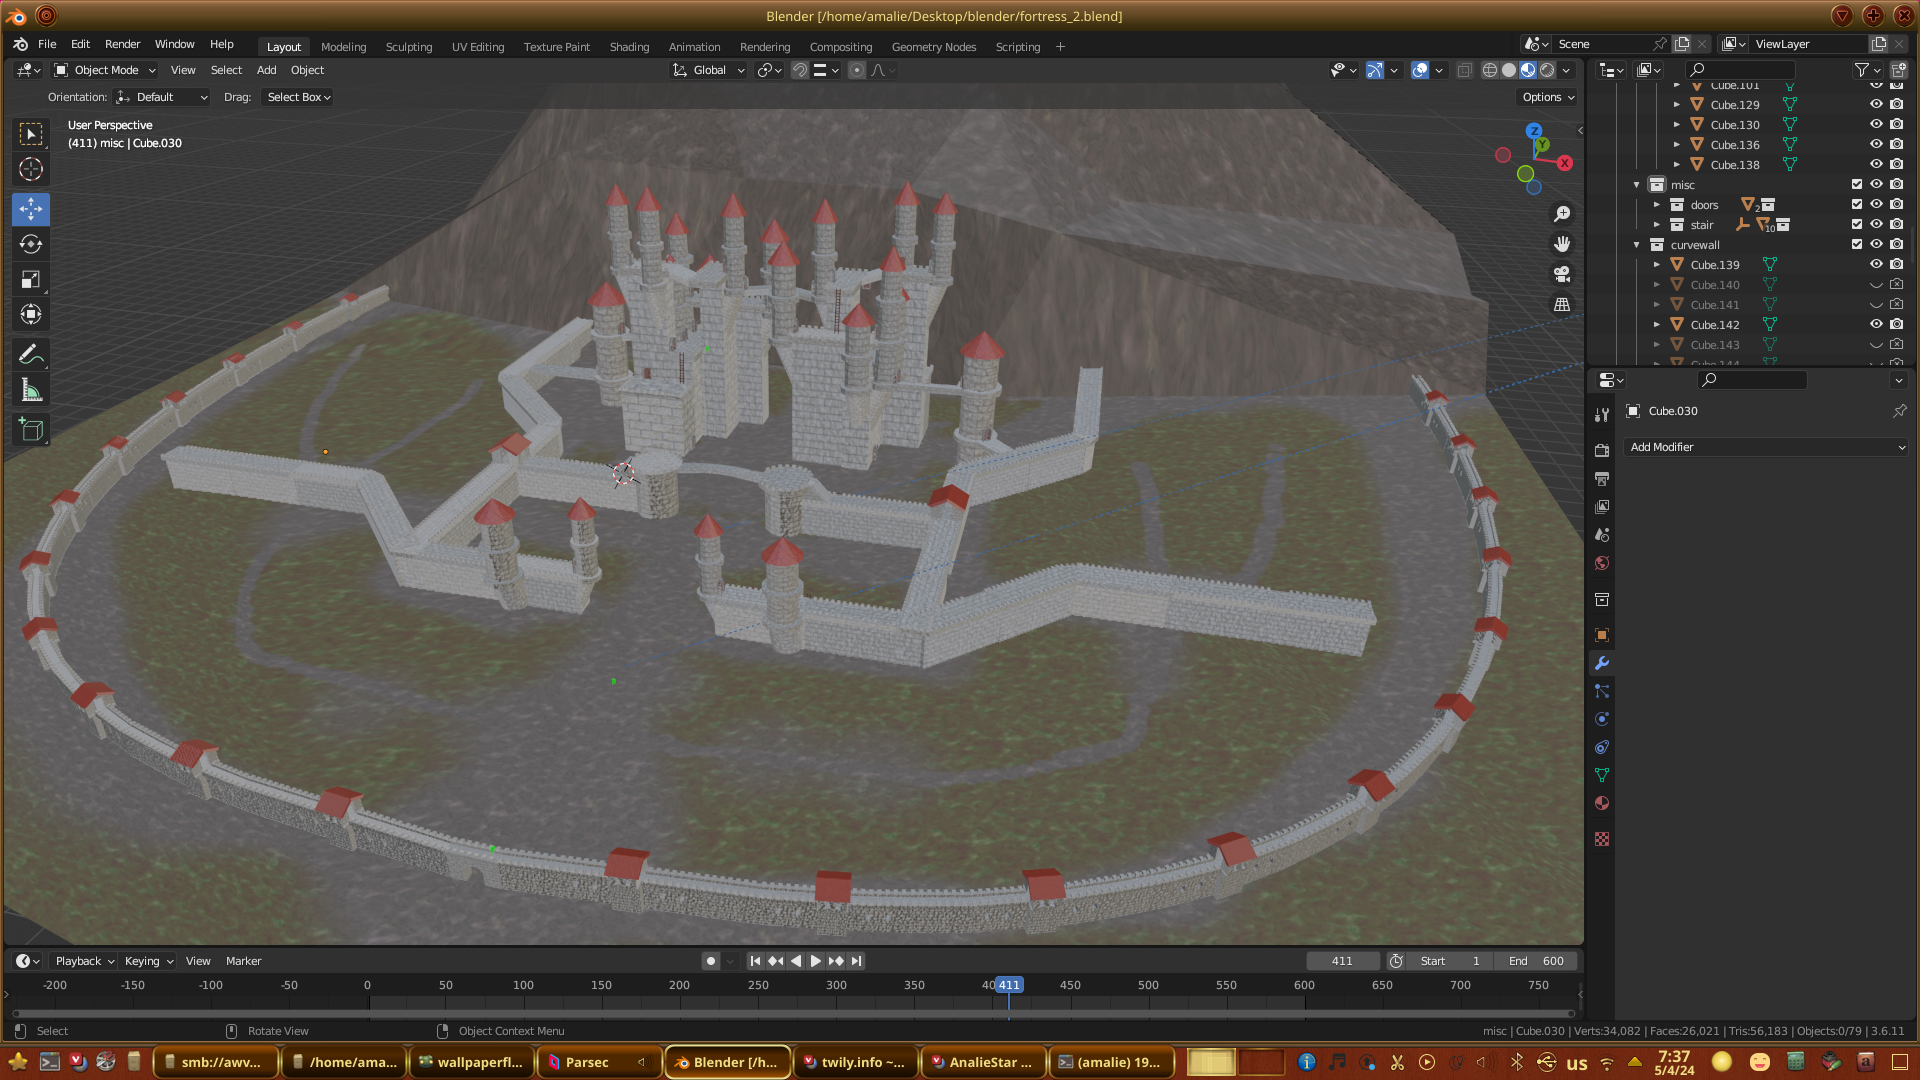The image size is (1920, 1080).
Task: Uncheck the misc collection checkbox
Action: [1857, 184]
